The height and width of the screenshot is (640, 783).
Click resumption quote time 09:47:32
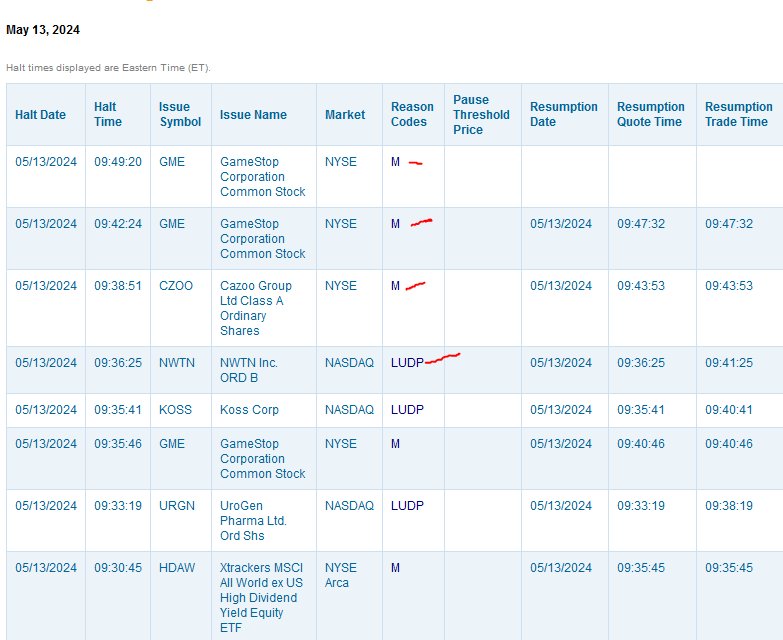click(641, 224)
